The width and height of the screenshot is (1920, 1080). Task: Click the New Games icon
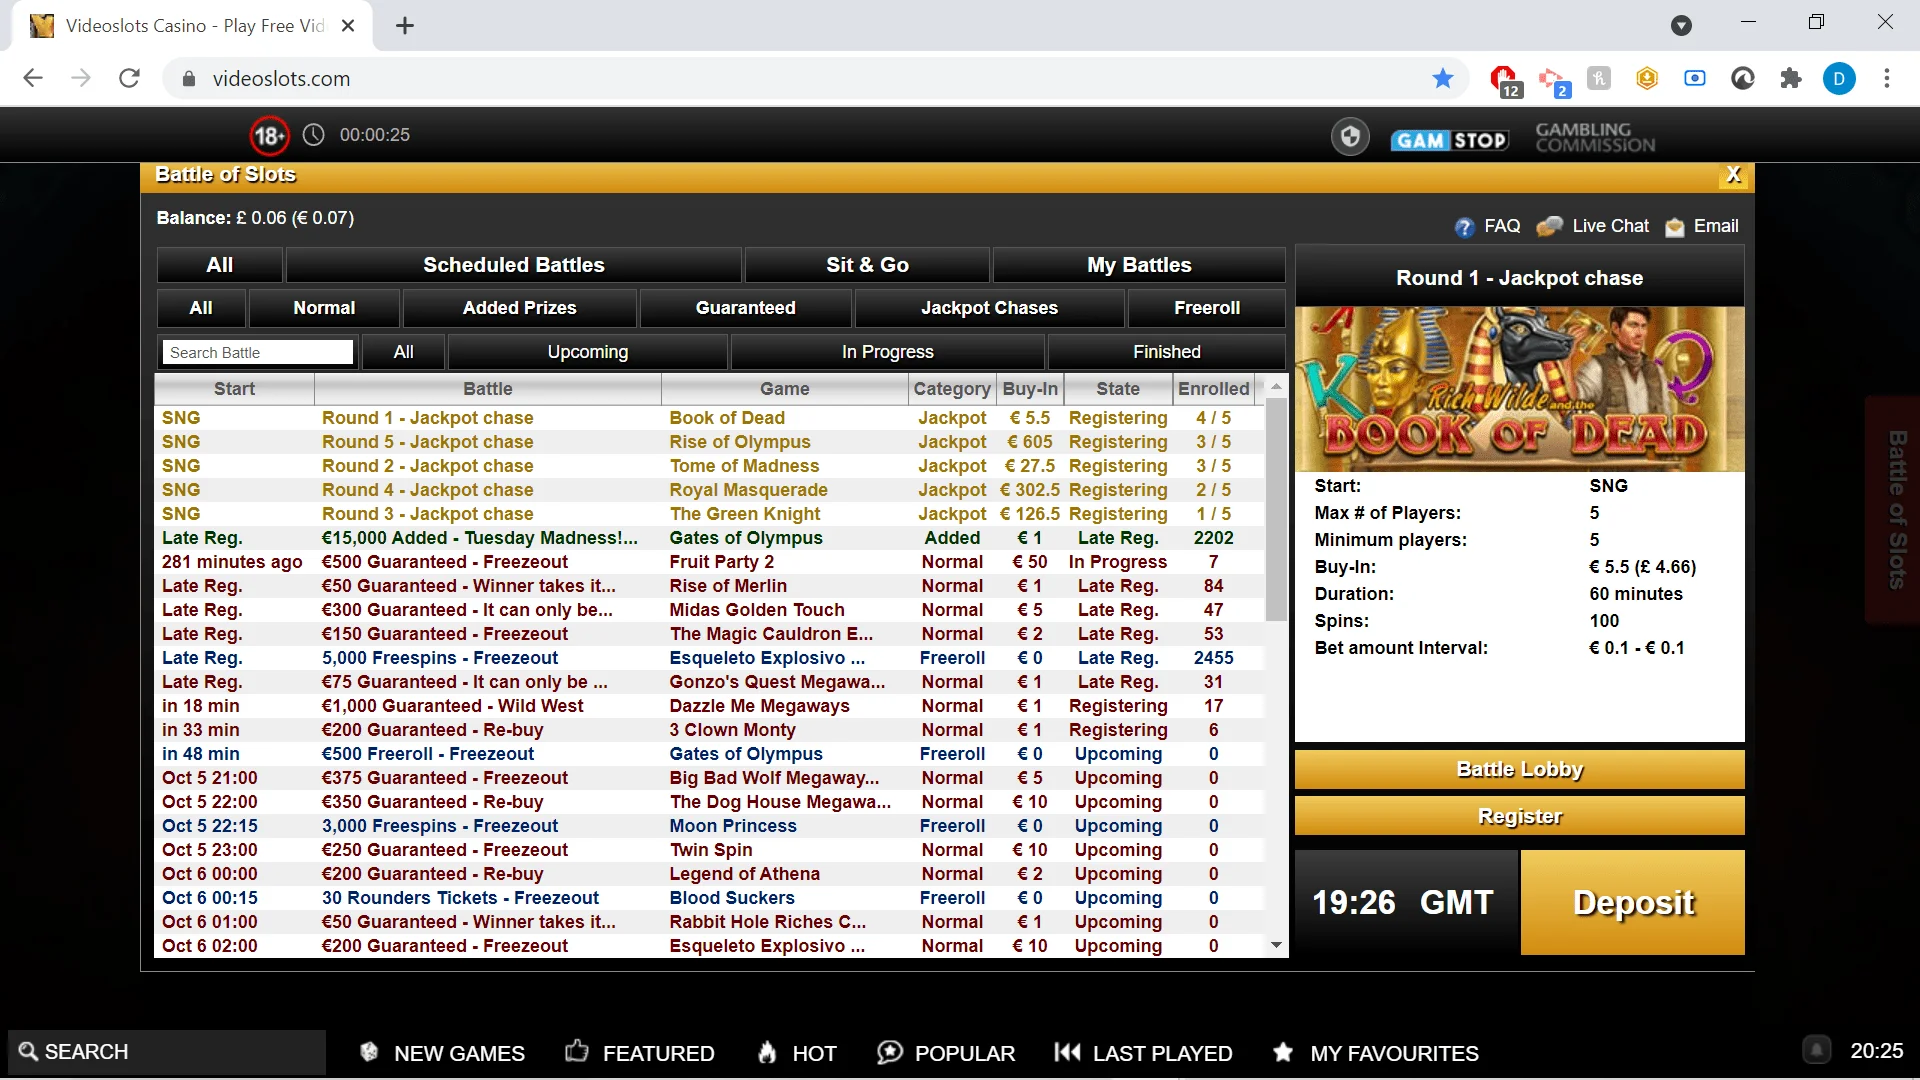369,1052
